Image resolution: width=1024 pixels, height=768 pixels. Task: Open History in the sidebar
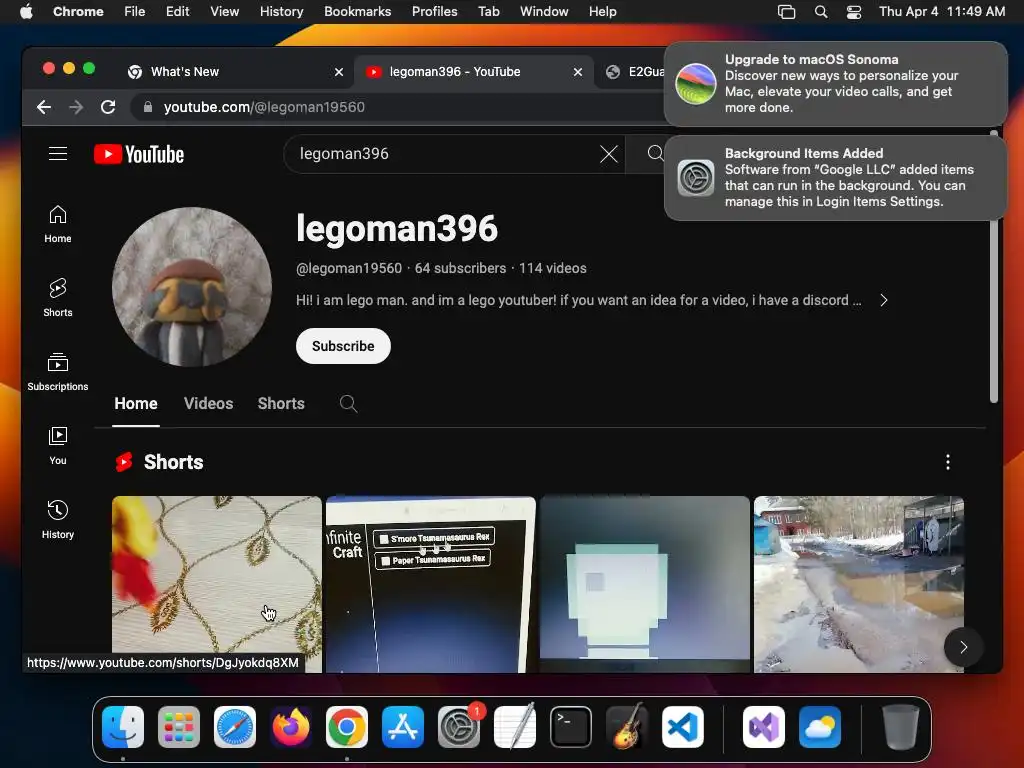57,520
